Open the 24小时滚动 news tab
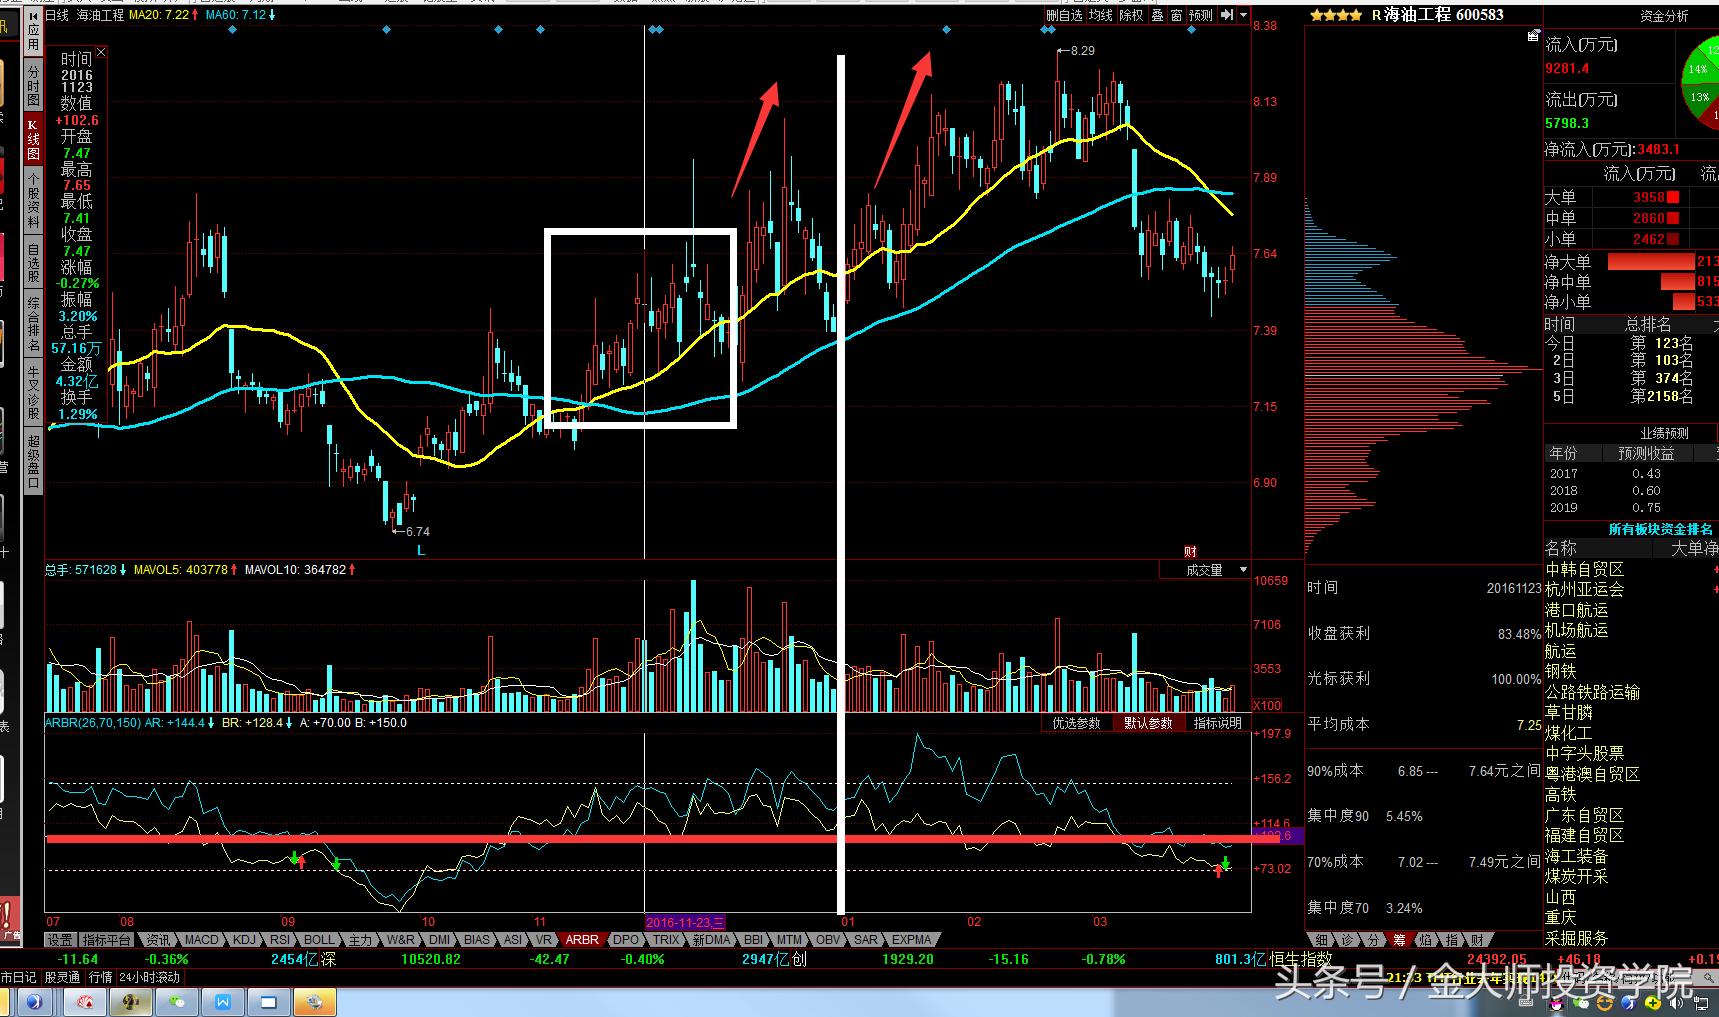This screenshot has height=1017, width=1719. coord(150,977)
